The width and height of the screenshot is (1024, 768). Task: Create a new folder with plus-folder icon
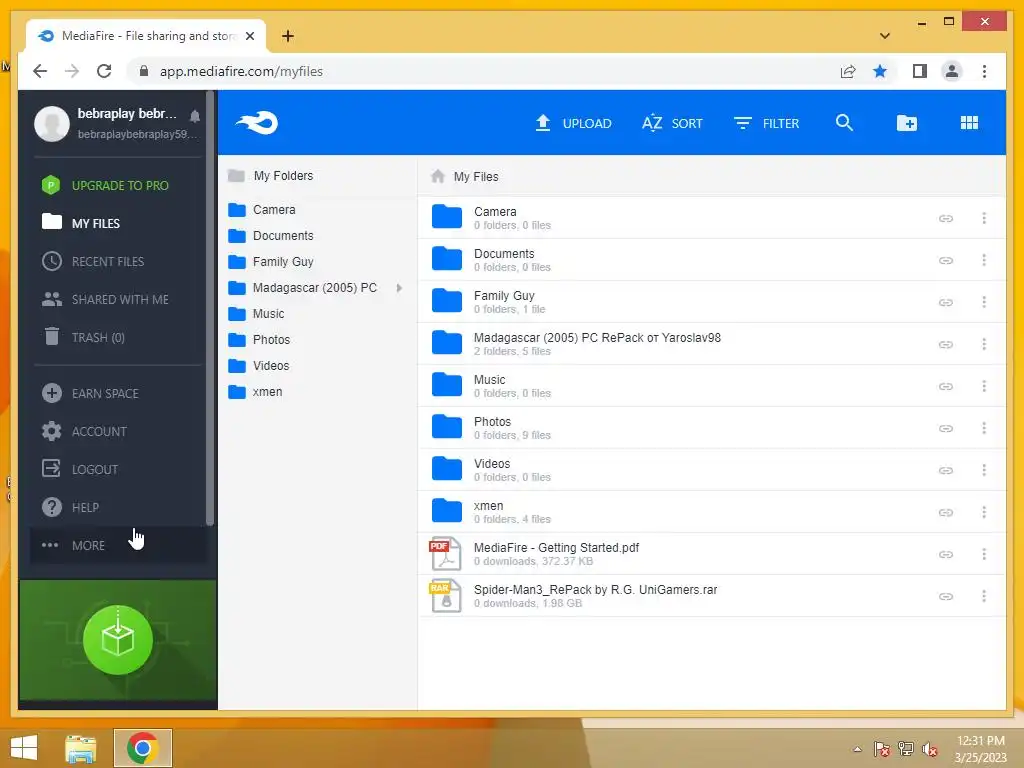[906, 123]
